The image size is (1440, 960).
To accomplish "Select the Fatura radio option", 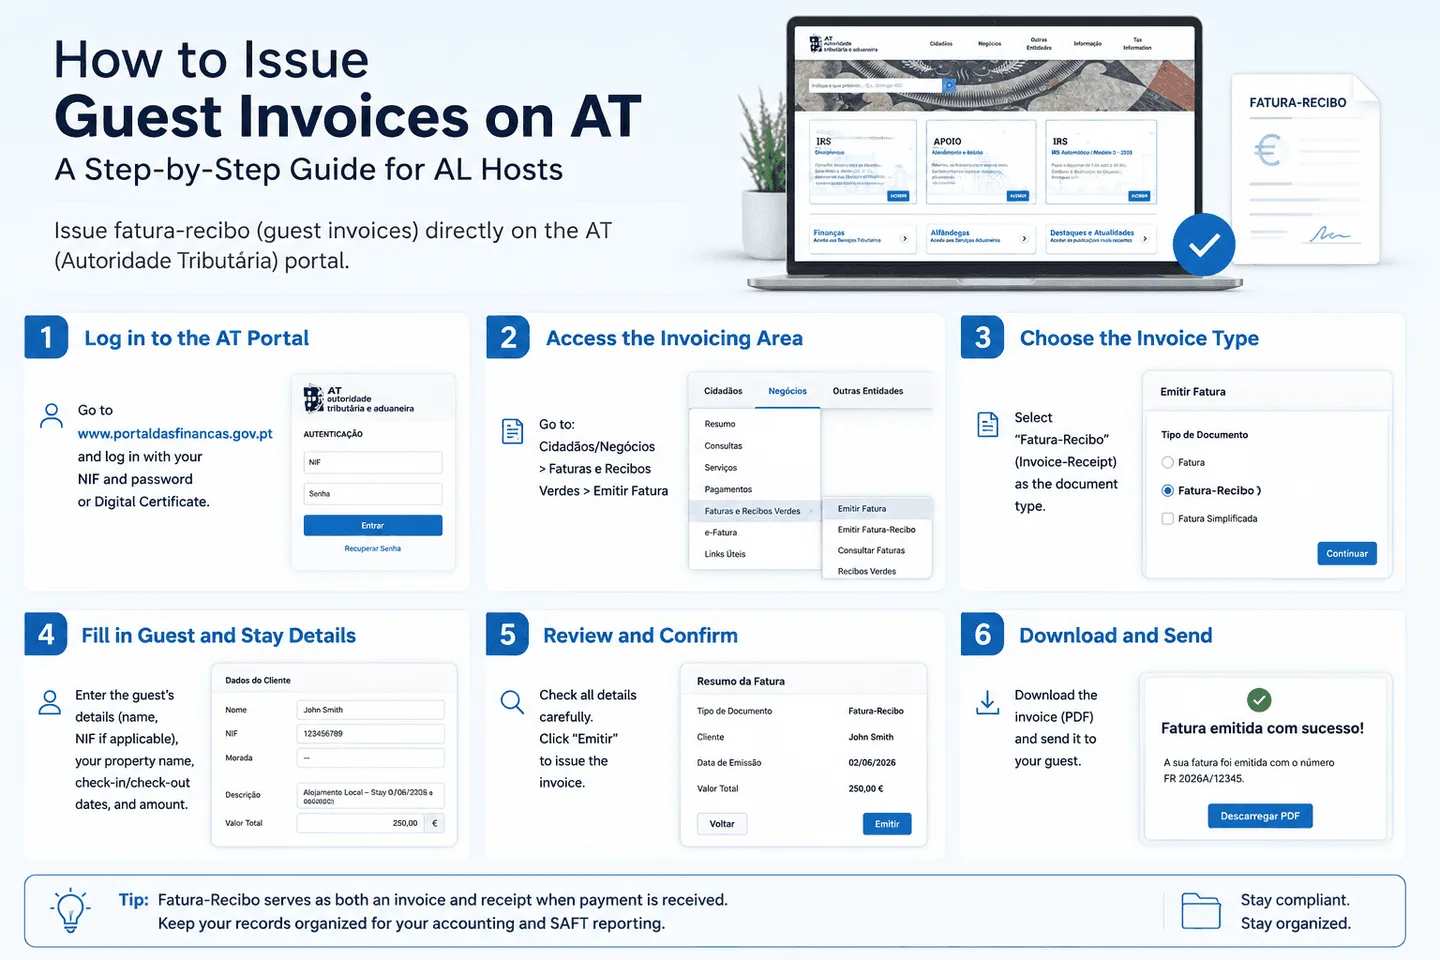I will (1167, 462).
